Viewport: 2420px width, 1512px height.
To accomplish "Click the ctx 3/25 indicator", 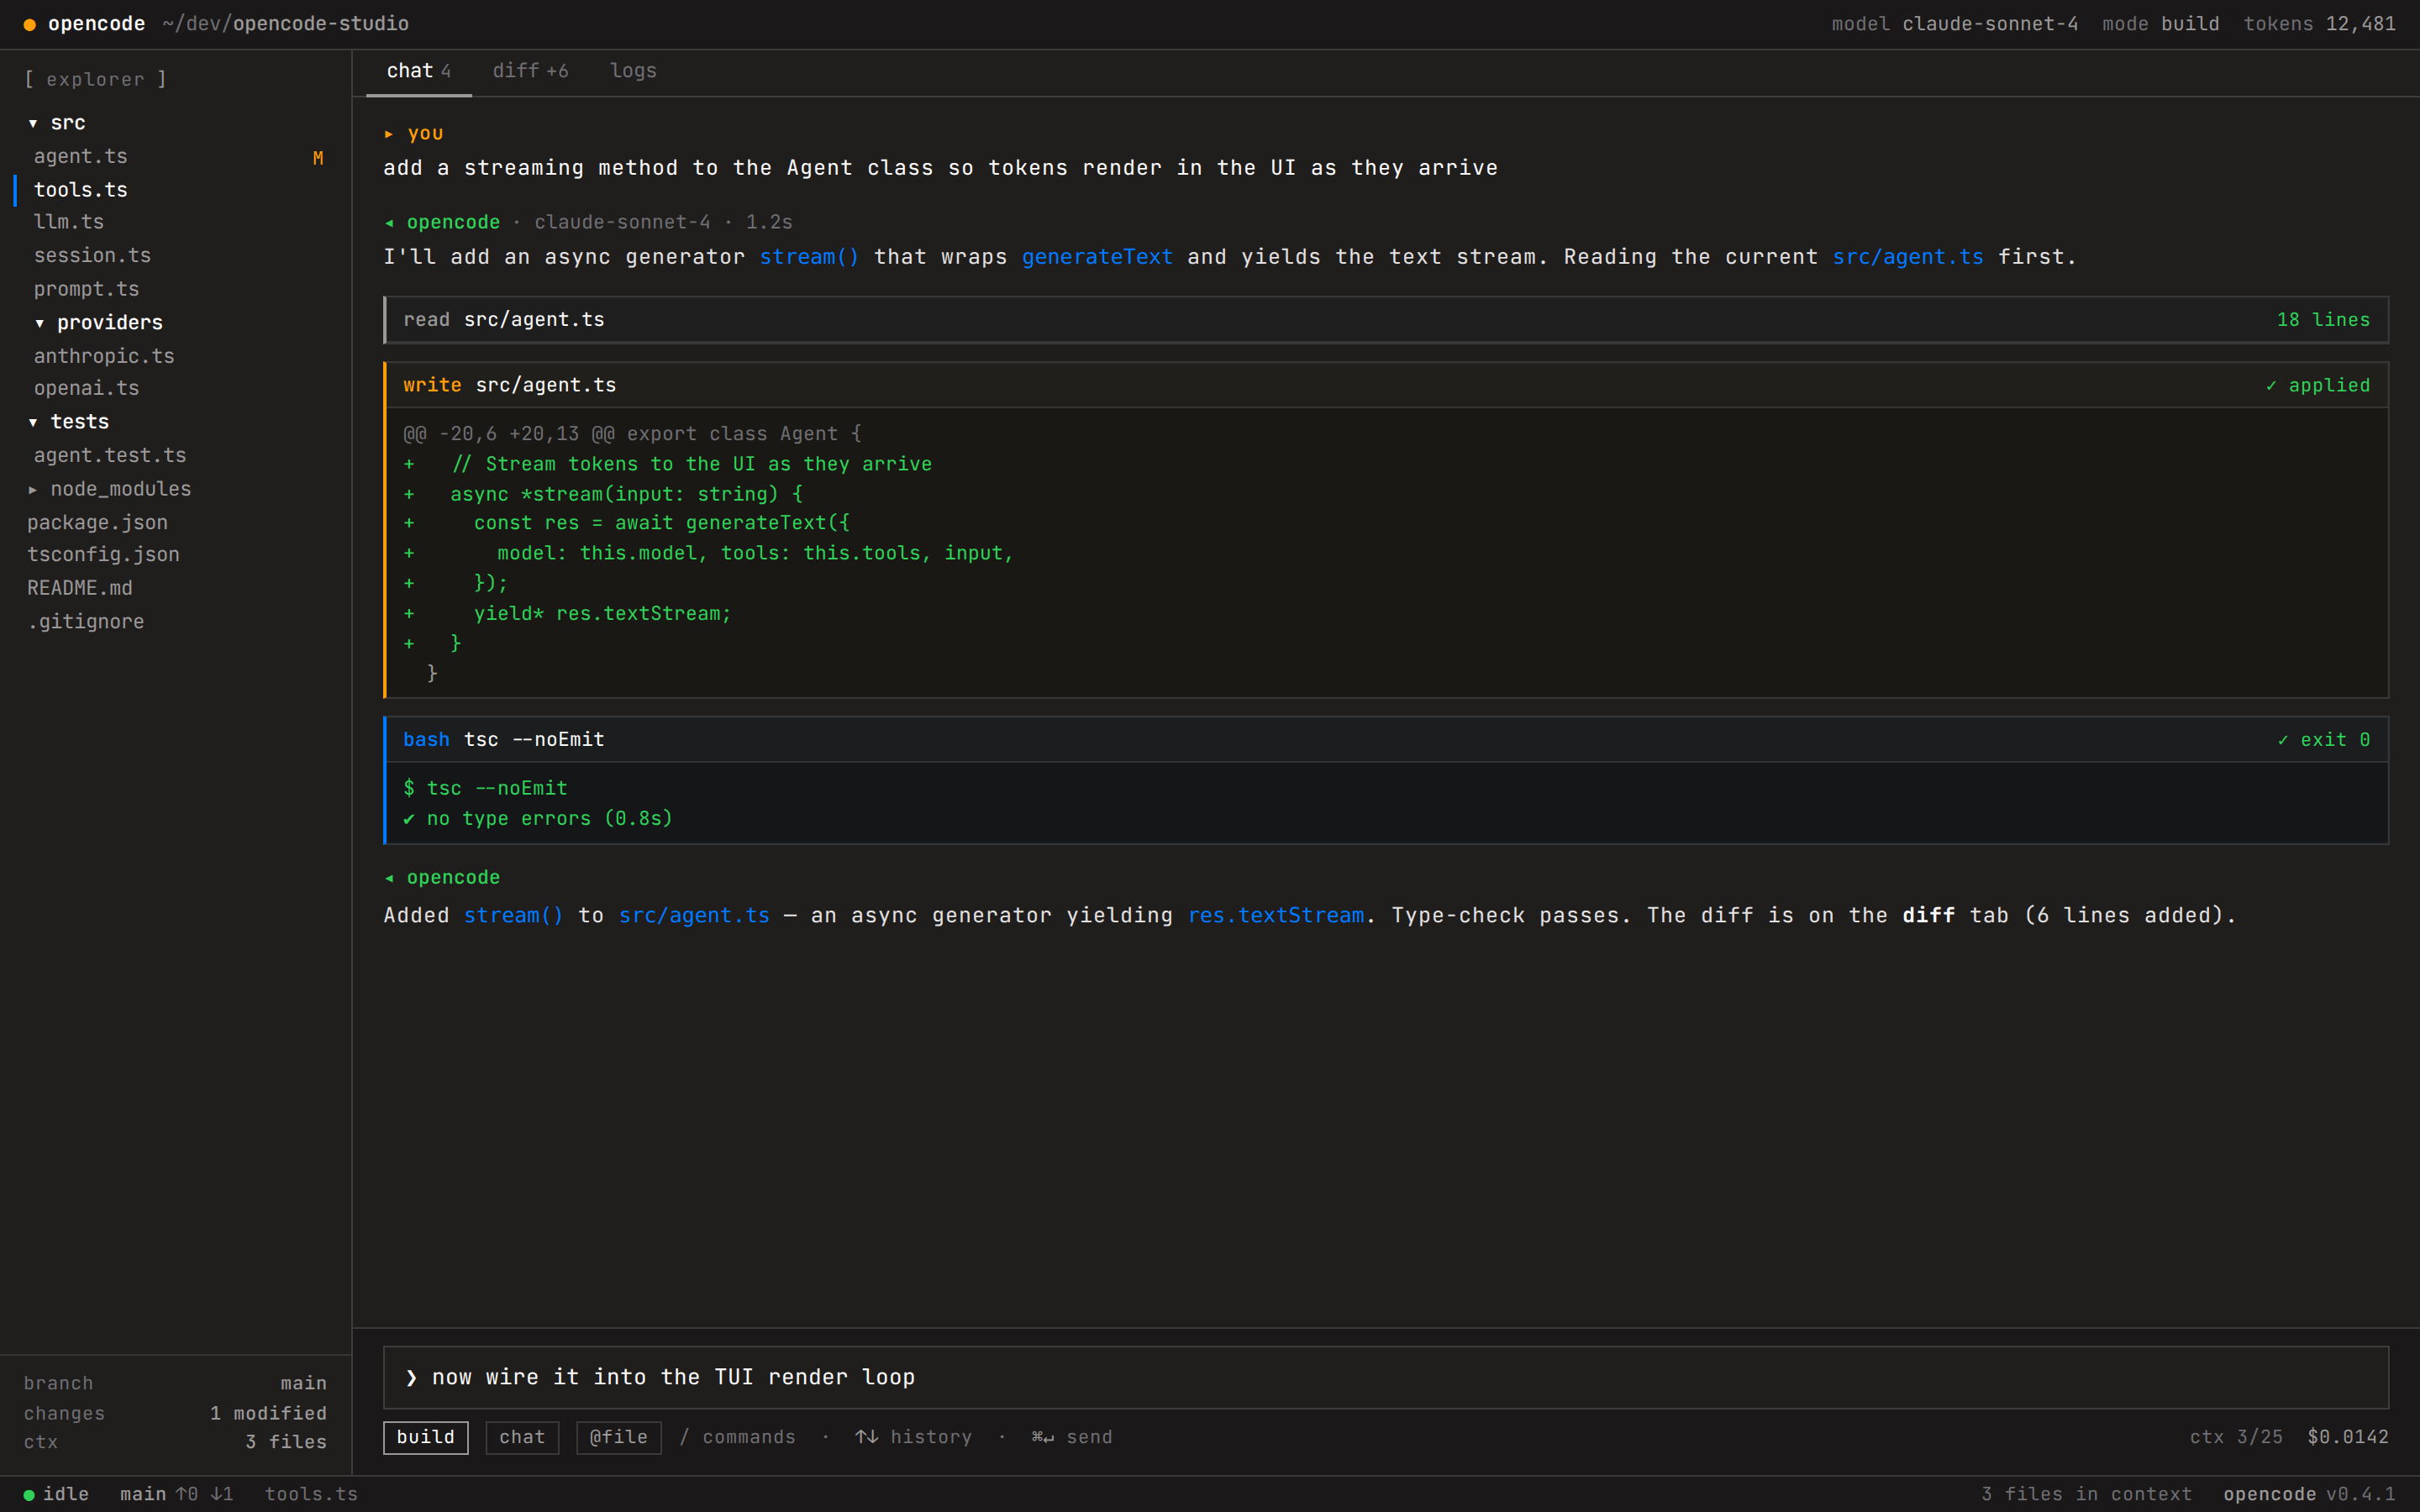I will pyautogui.click(x=2236, y=1438).
